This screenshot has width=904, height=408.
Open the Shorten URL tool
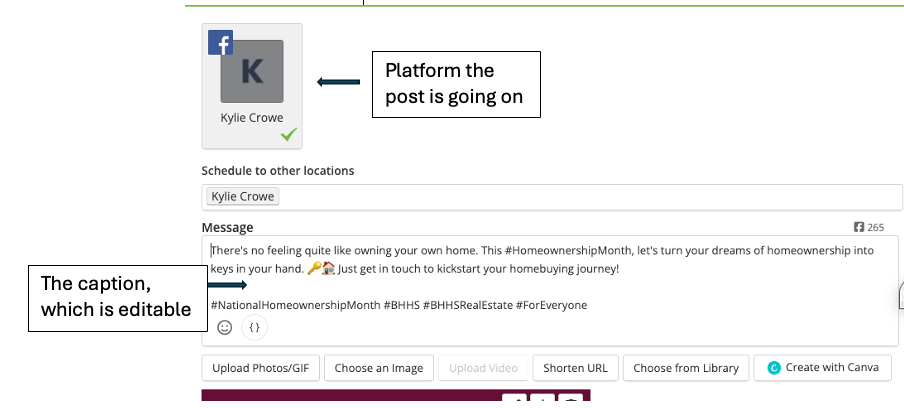(x=575, y=368)
